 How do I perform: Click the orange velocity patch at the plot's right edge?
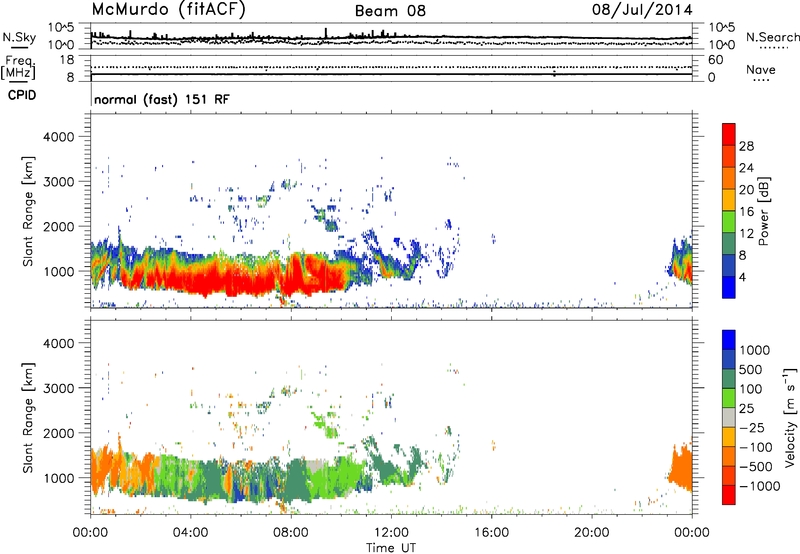click(x=681, y=468)
